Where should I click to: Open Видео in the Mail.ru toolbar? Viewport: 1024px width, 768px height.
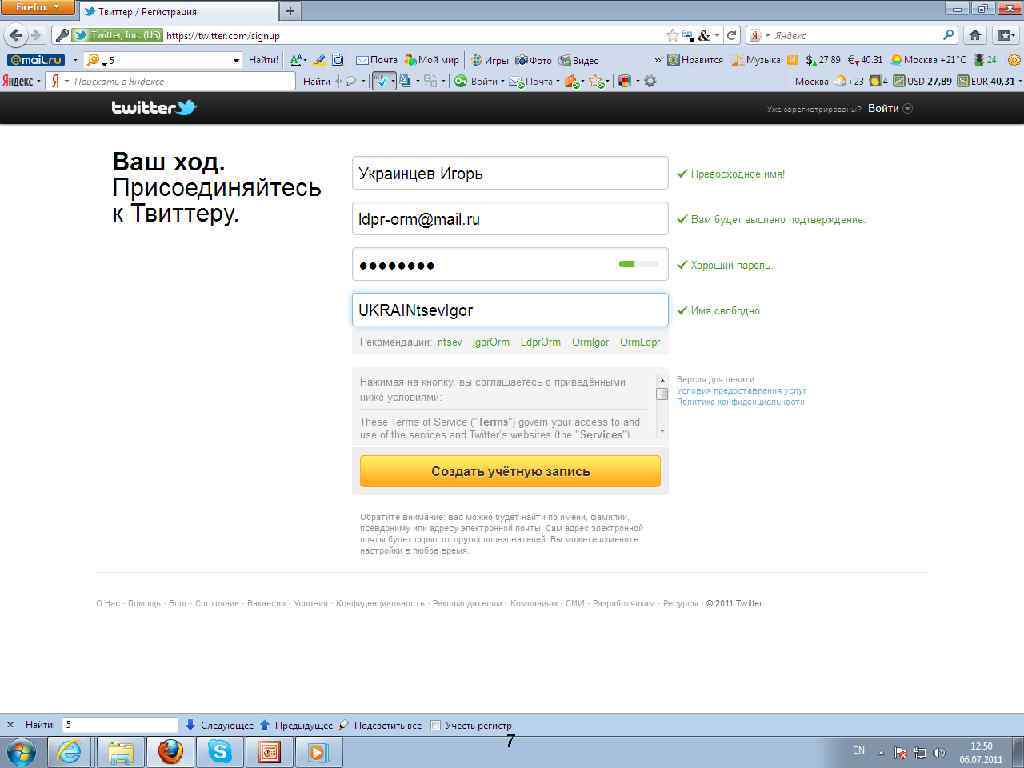pyautogui.click(x=579, y=60)
